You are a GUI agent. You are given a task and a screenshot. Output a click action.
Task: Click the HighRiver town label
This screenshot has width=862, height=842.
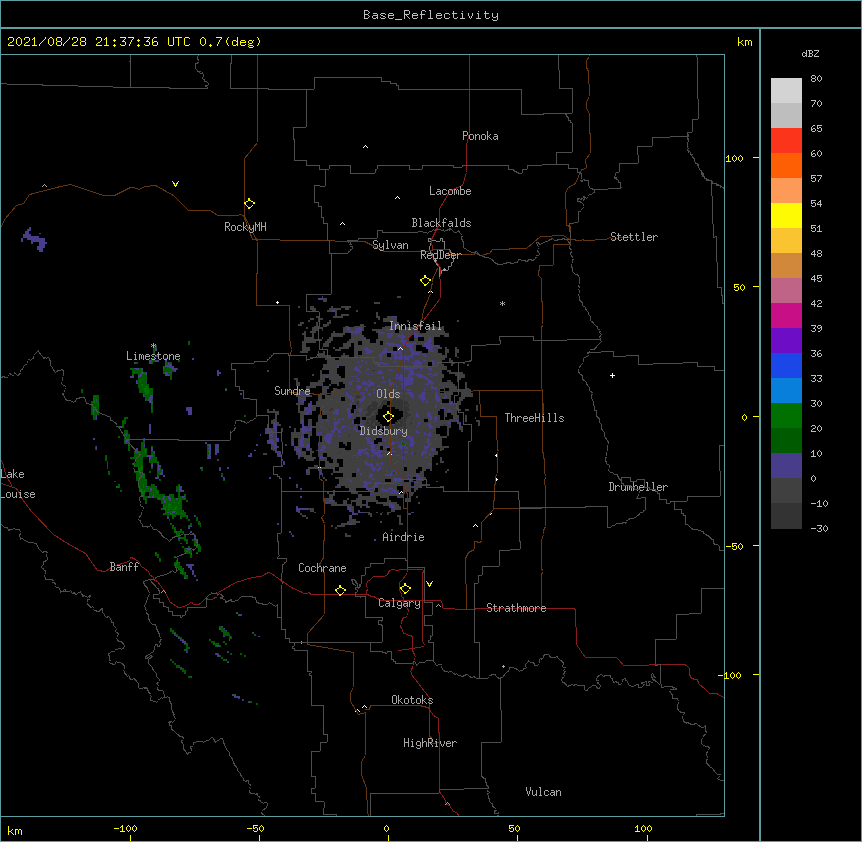[x=430, y=743]
